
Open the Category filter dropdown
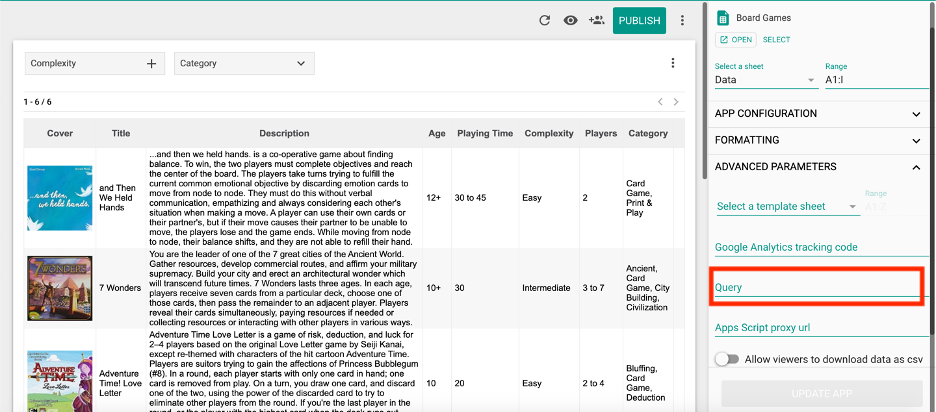[244, 63]
